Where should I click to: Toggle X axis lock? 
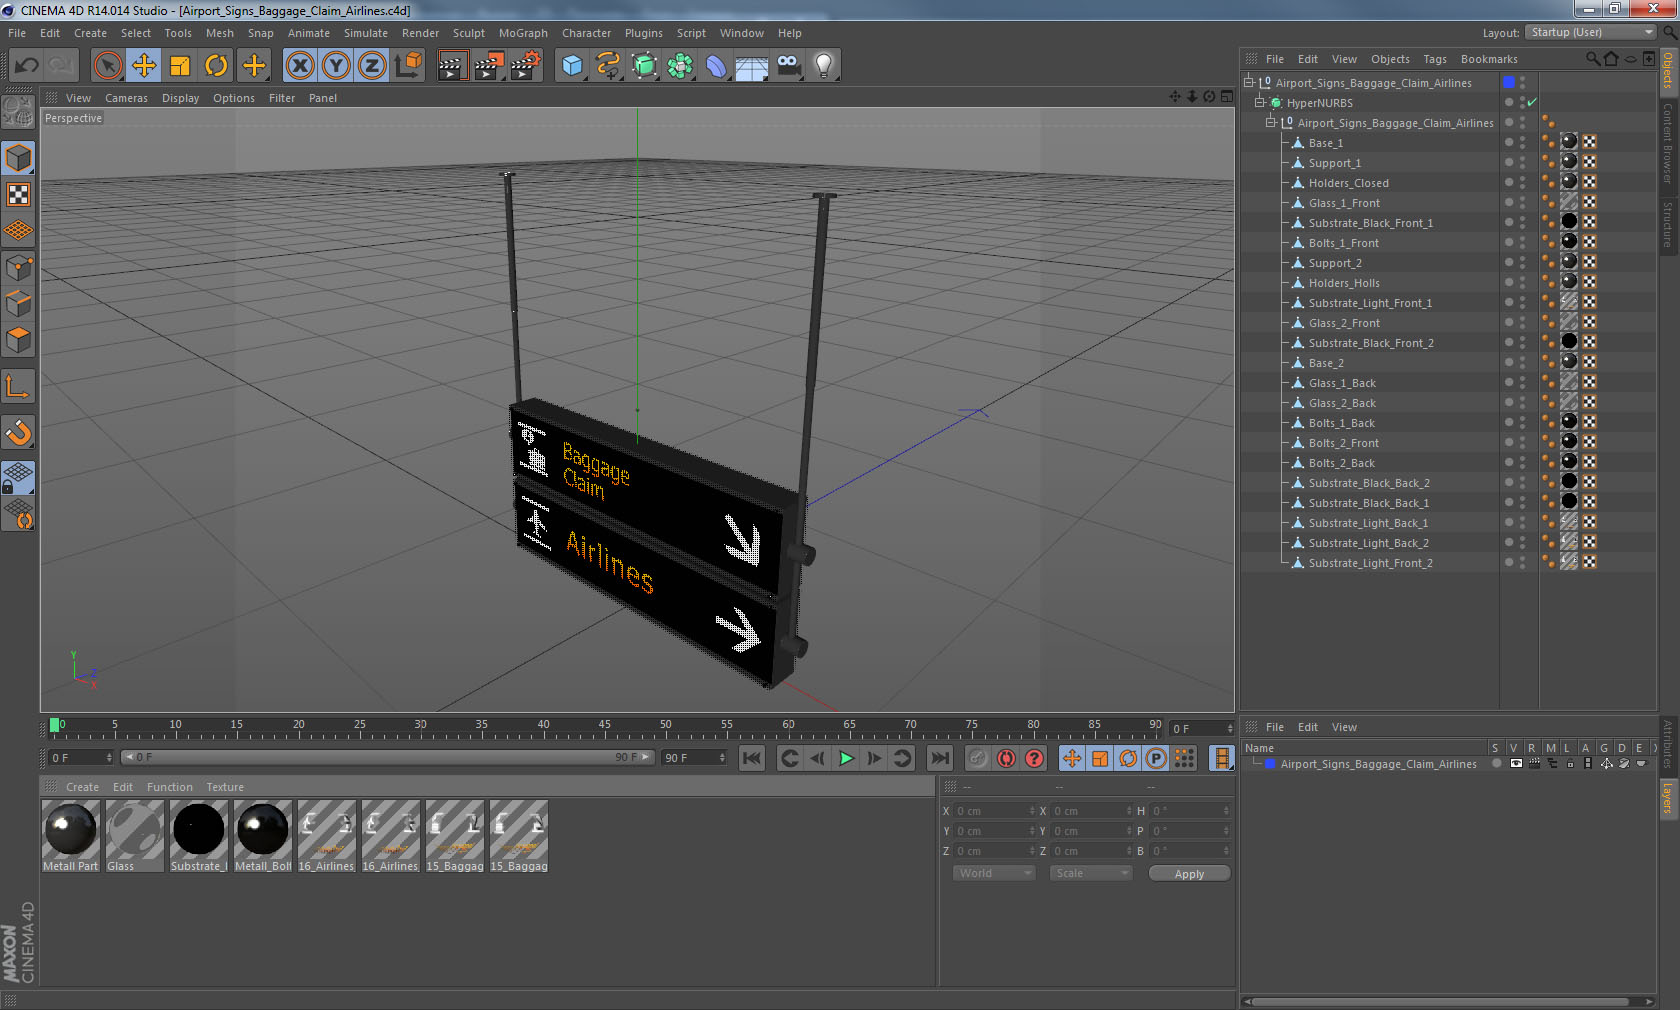point(299,66)
